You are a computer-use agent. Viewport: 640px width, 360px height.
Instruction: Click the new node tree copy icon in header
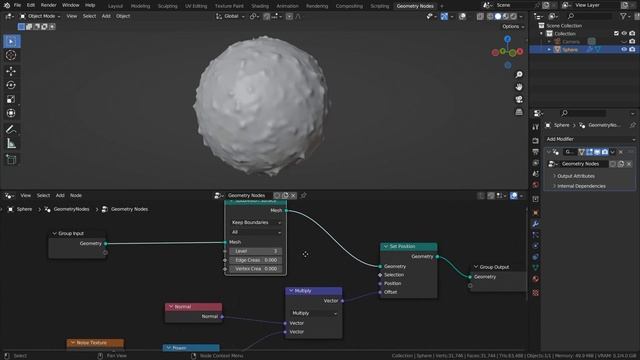285,196
